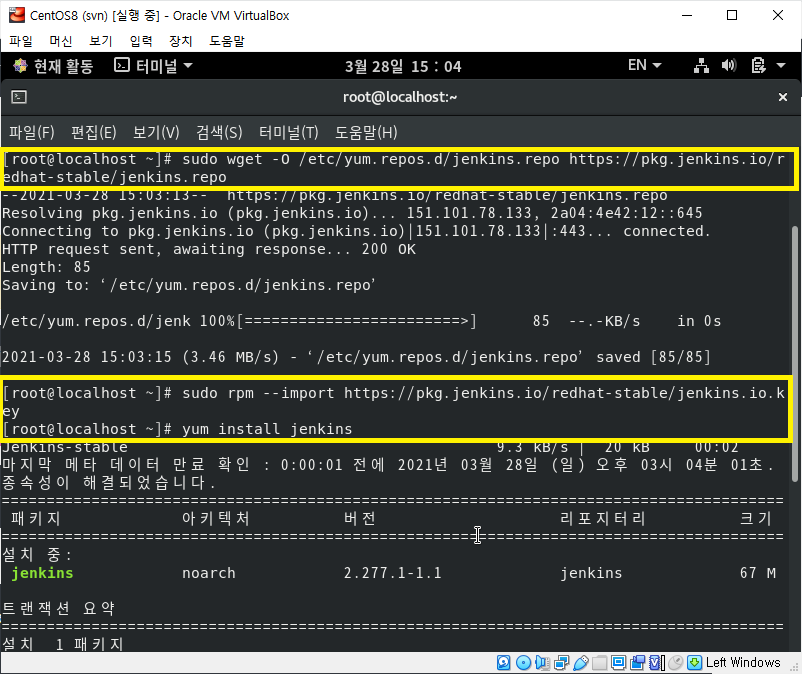Screen dimensions: 802x674
Task: Click the 'saved [85/85]' text
Action: click(654, 357)
